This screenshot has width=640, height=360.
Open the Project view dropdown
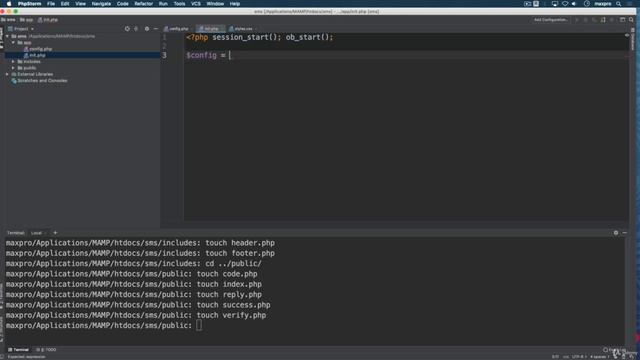click(x=21, y=29)
